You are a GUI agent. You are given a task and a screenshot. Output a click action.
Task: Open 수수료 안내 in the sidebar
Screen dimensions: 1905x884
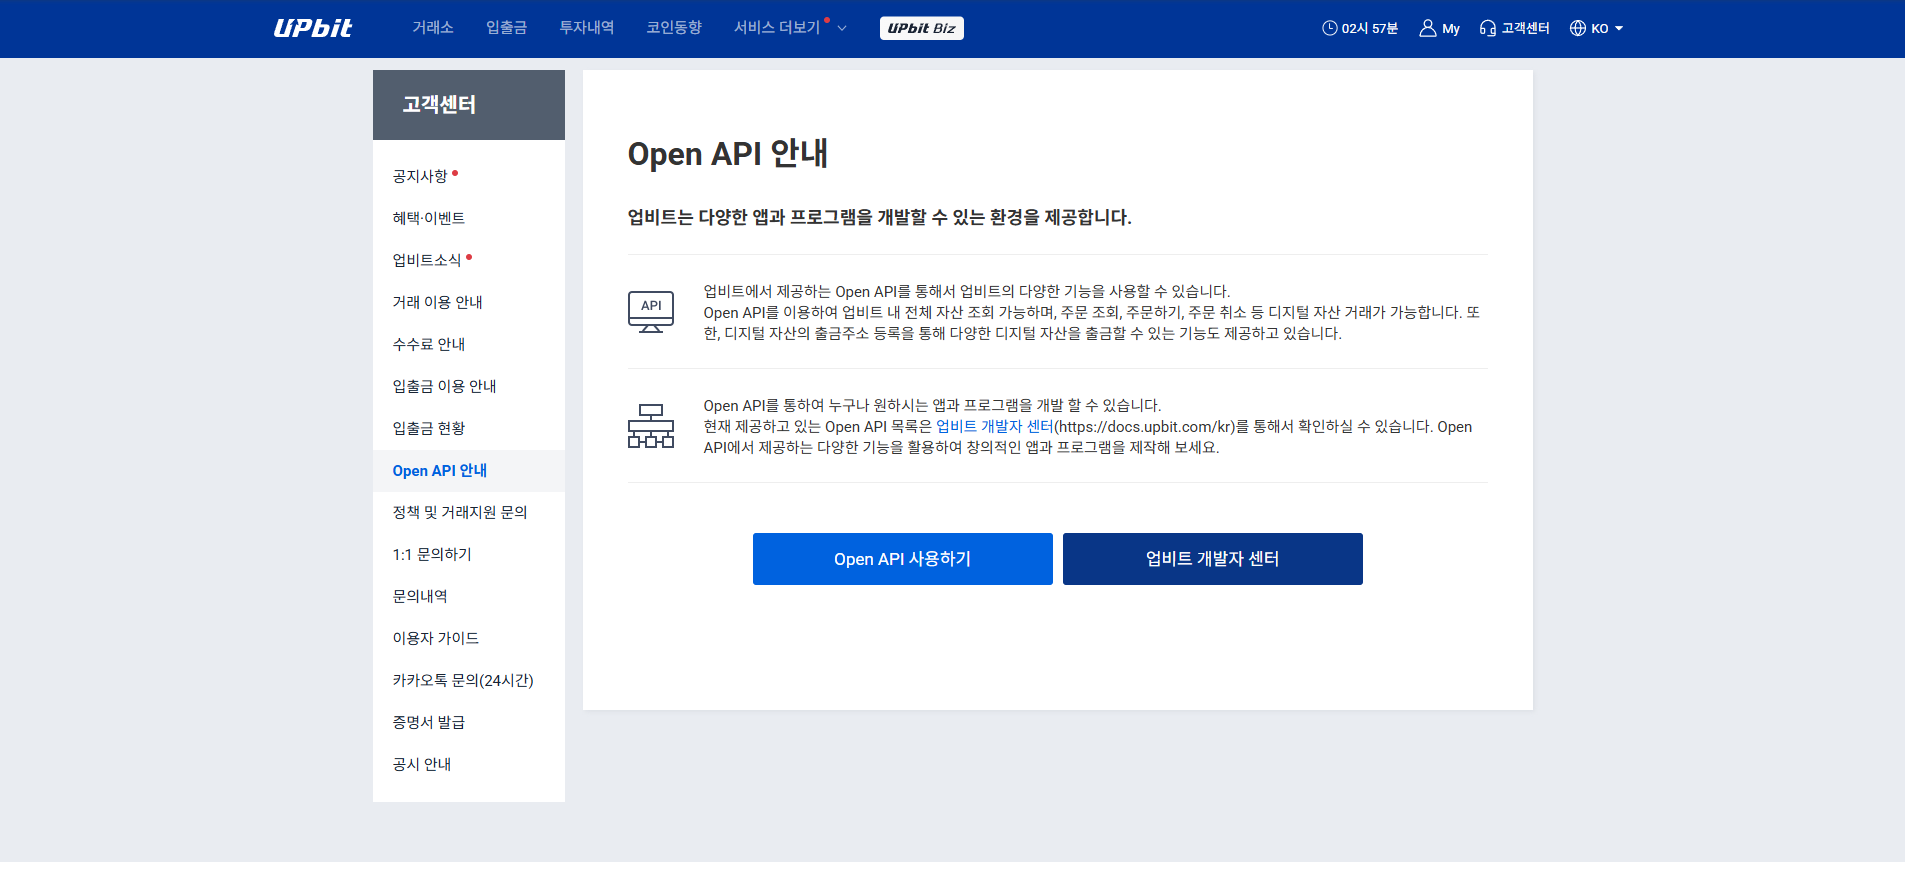point(428,344)
